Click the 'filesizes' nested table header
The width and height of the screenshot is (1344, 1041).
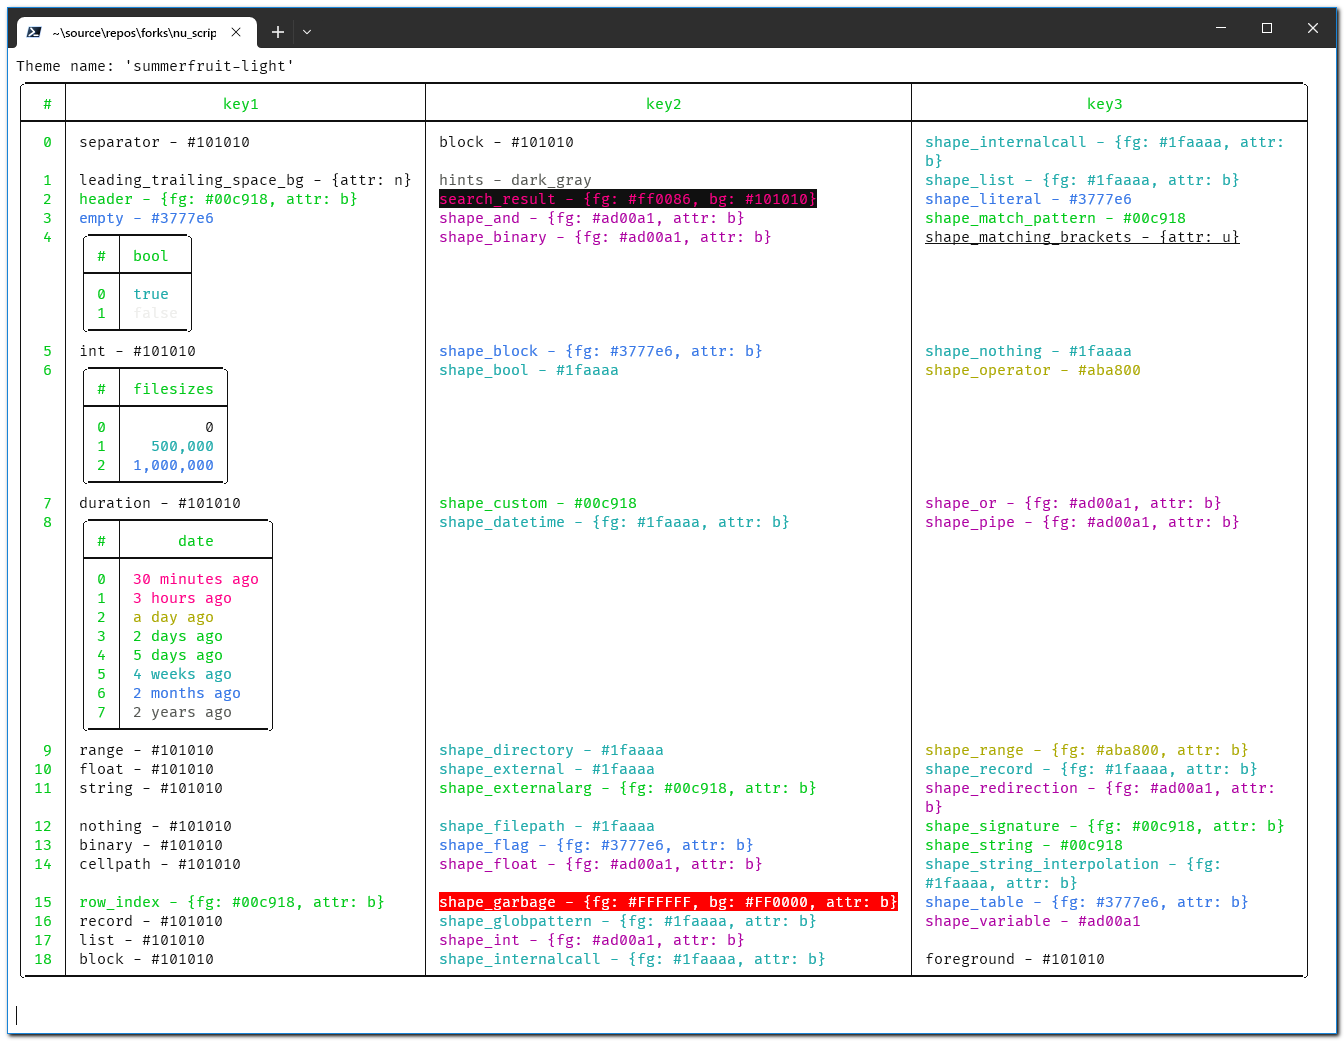click(174, 389)
